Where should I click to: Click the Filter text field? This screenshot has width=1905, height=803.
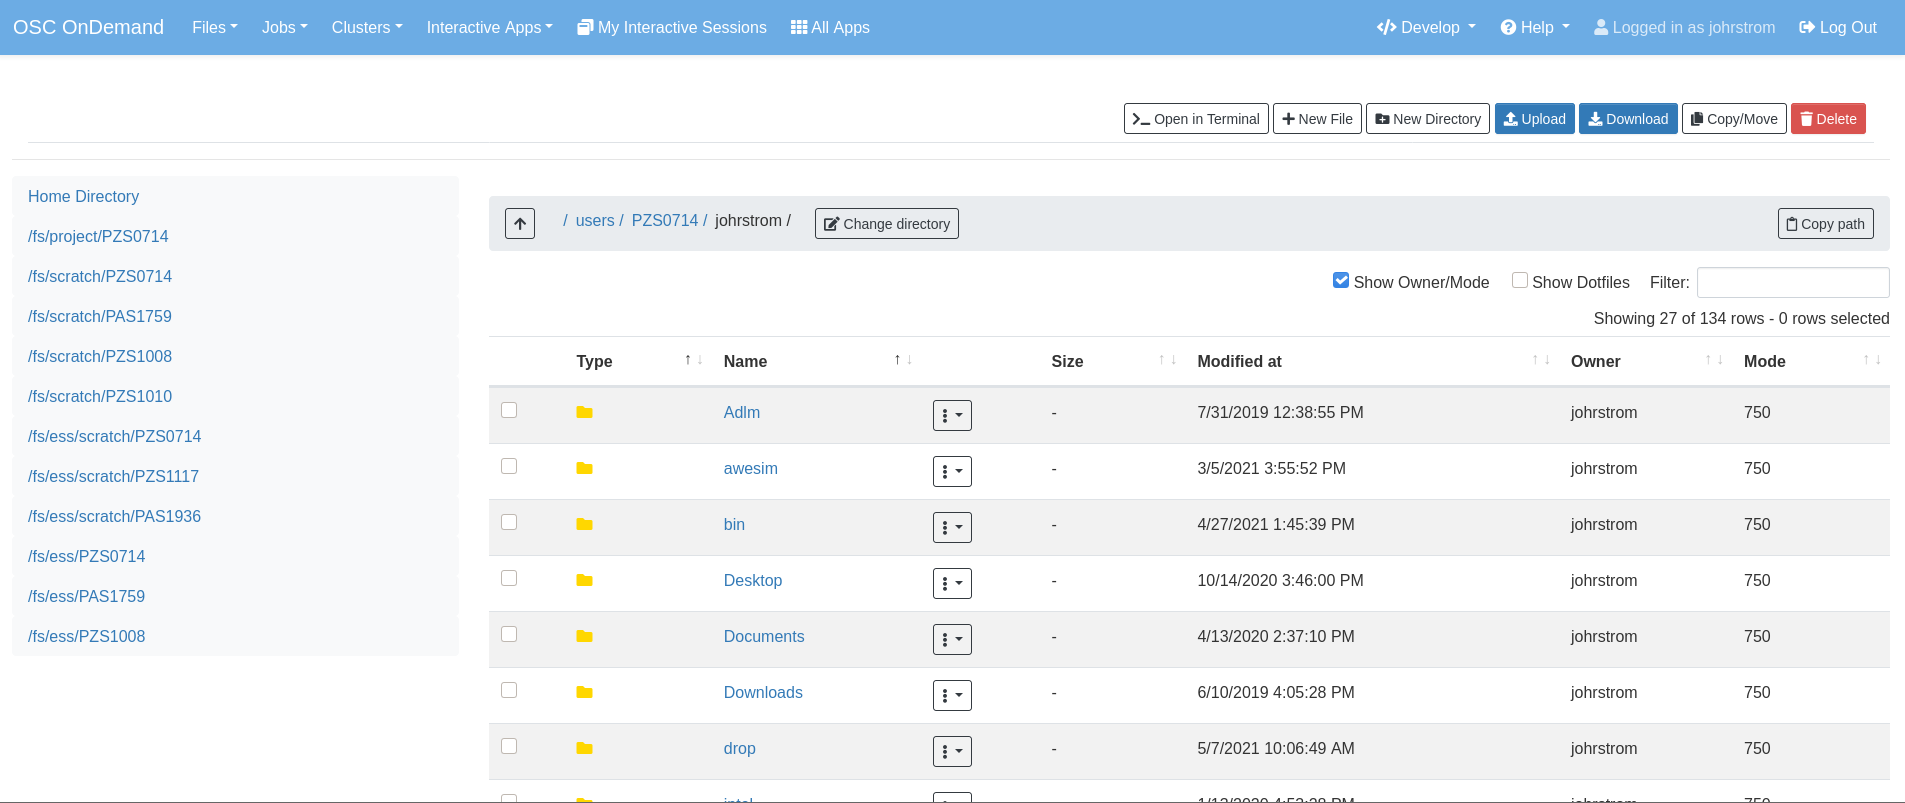point(1792,283)
